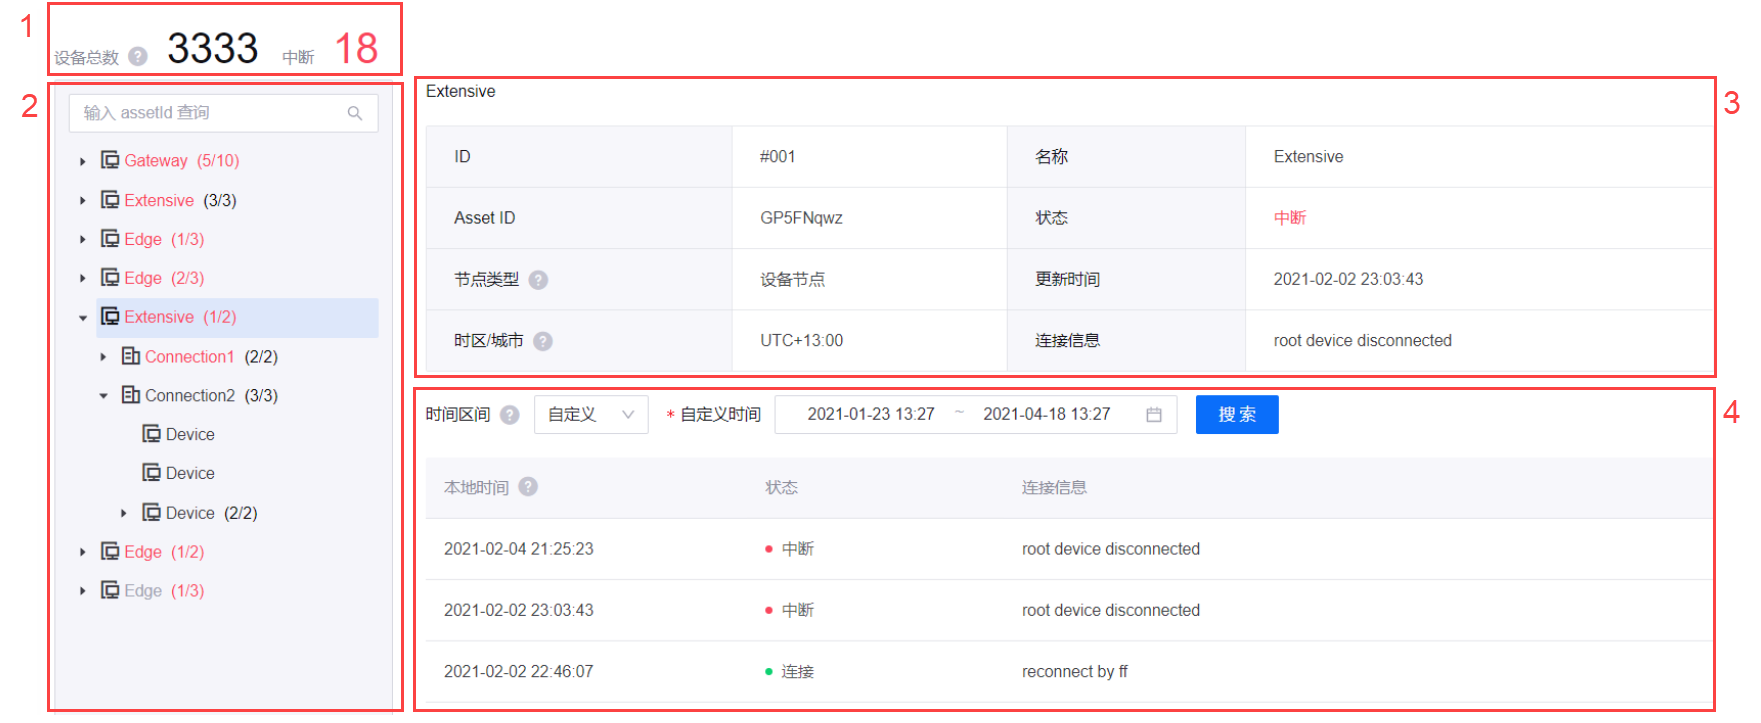
Task: Collapse the Connection2 (3/3) node
Action: pos(103,396)
